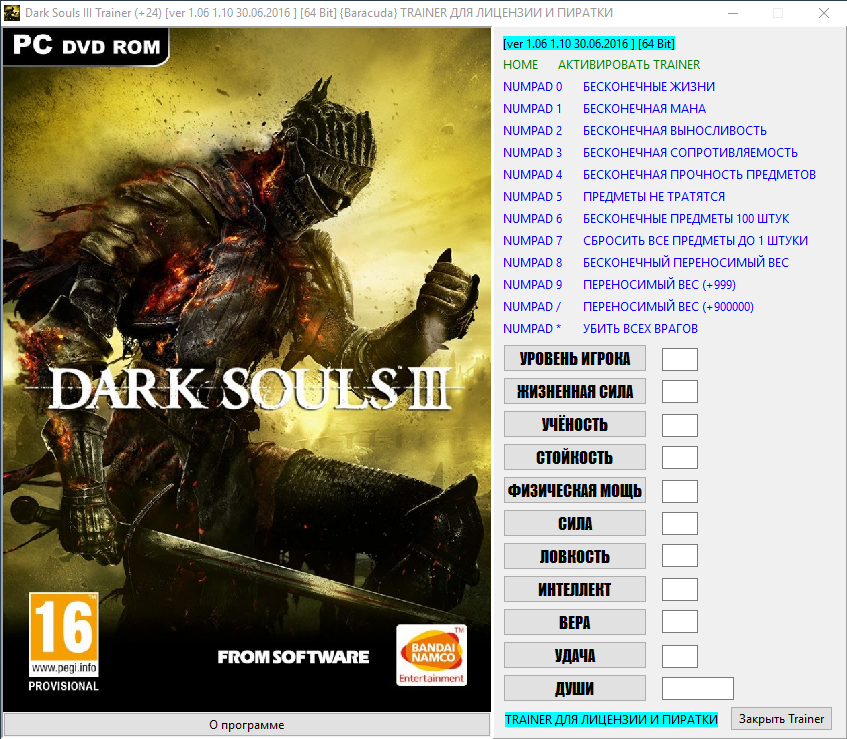Click the ВЕРА button
847x739 pixels.
click(x=575, y=622)
